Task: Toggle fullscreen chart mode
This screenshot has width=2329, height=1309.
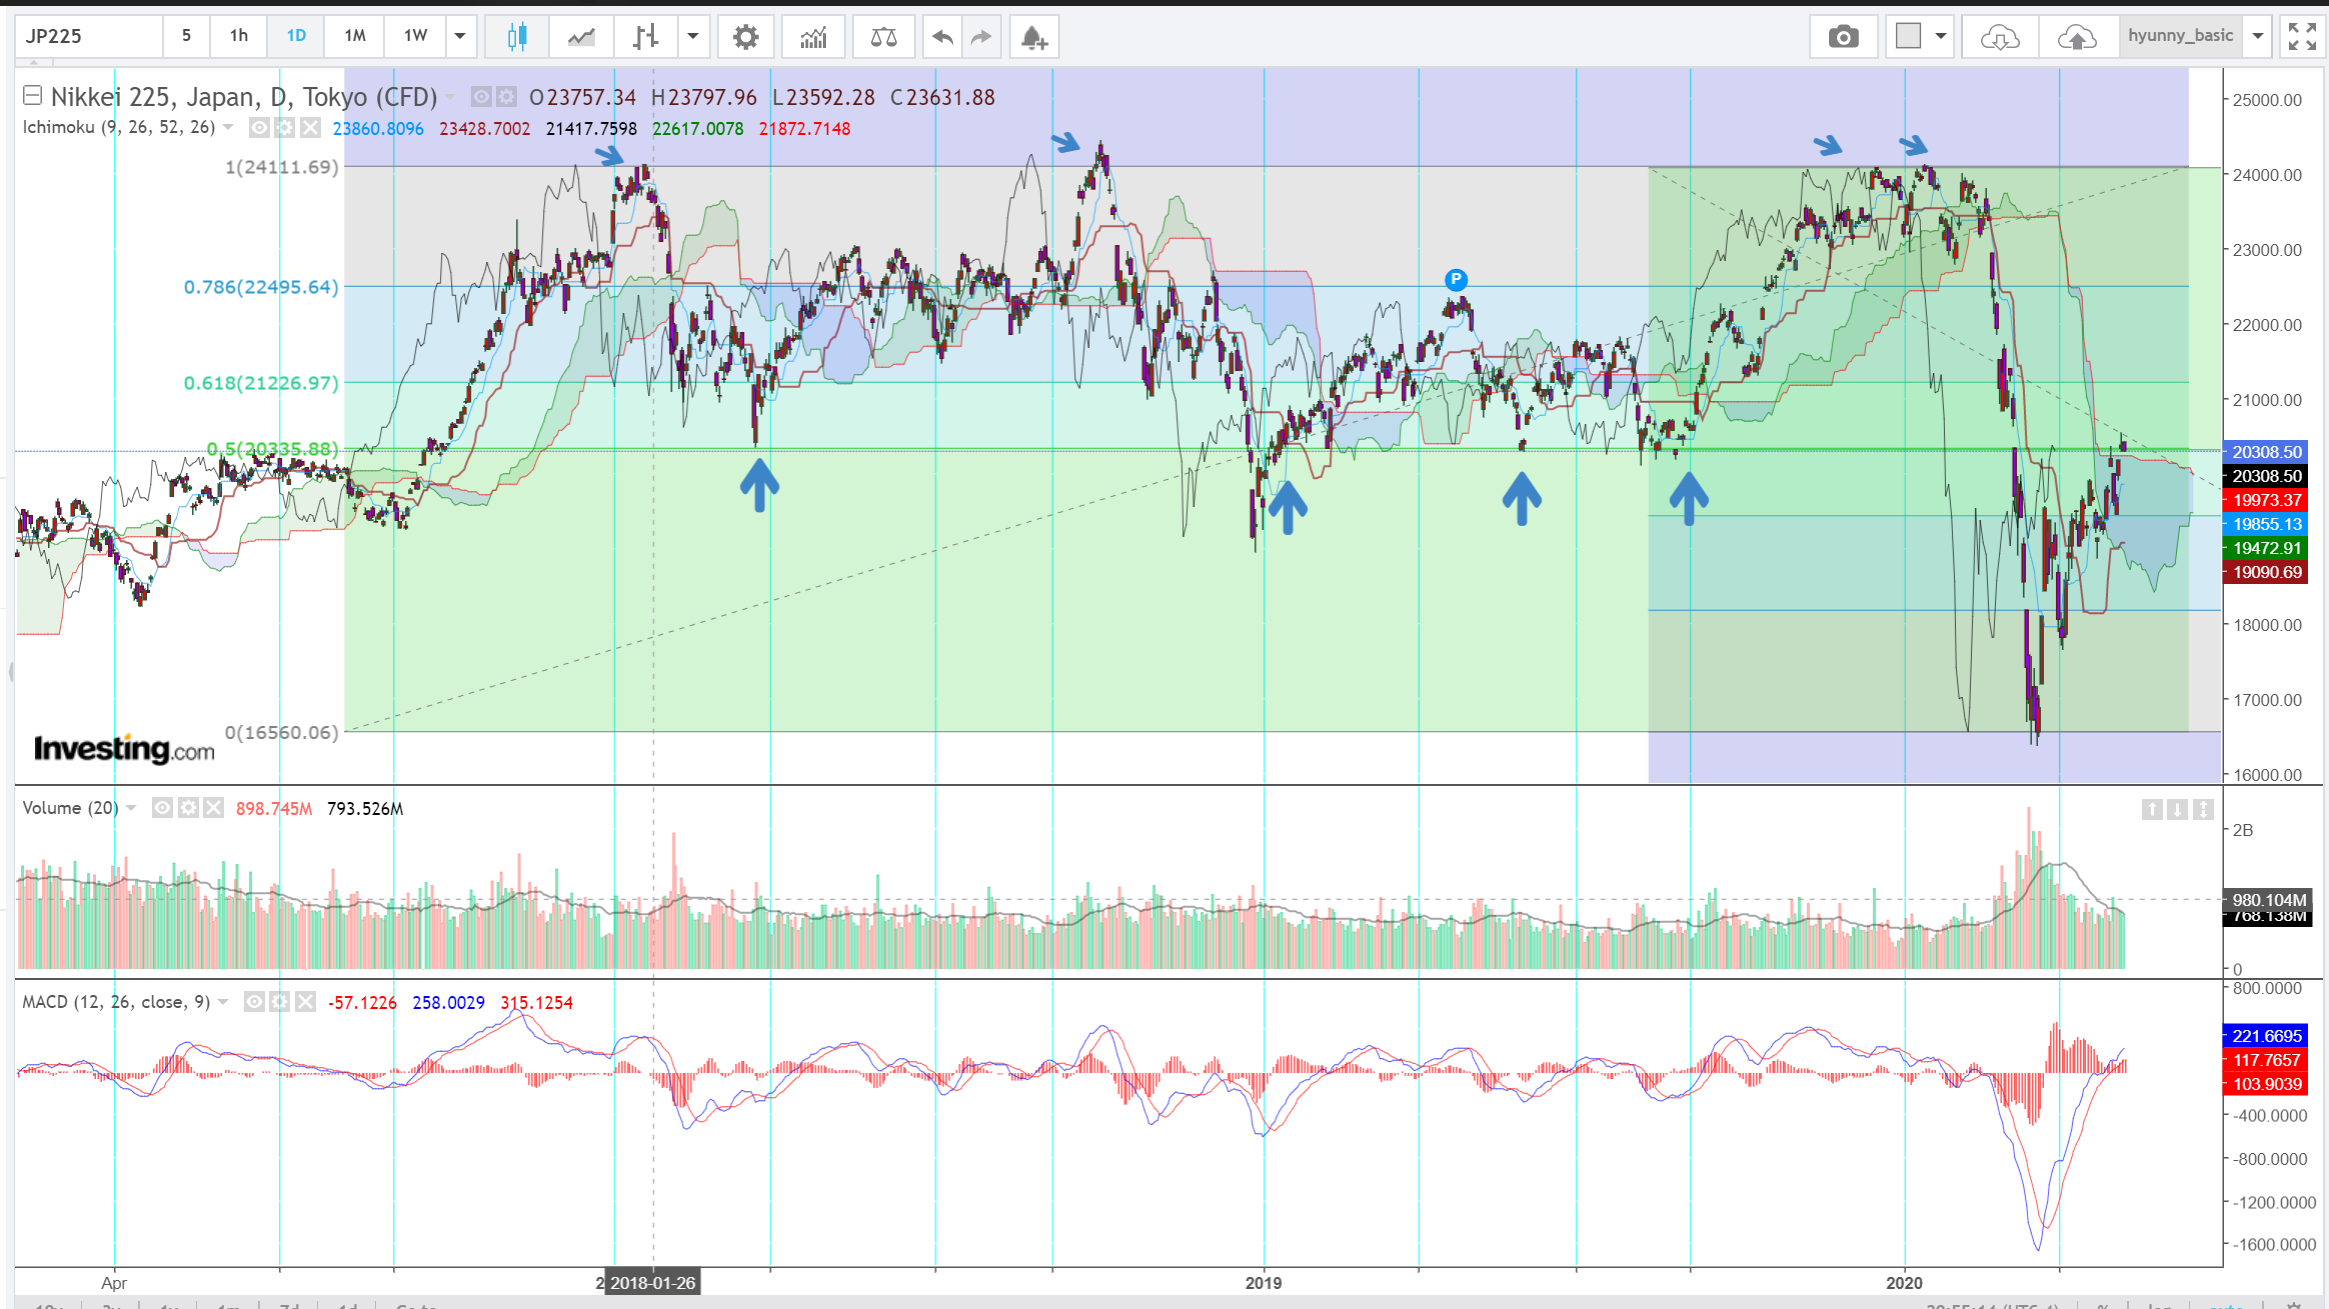Action: pos(2302,37)
